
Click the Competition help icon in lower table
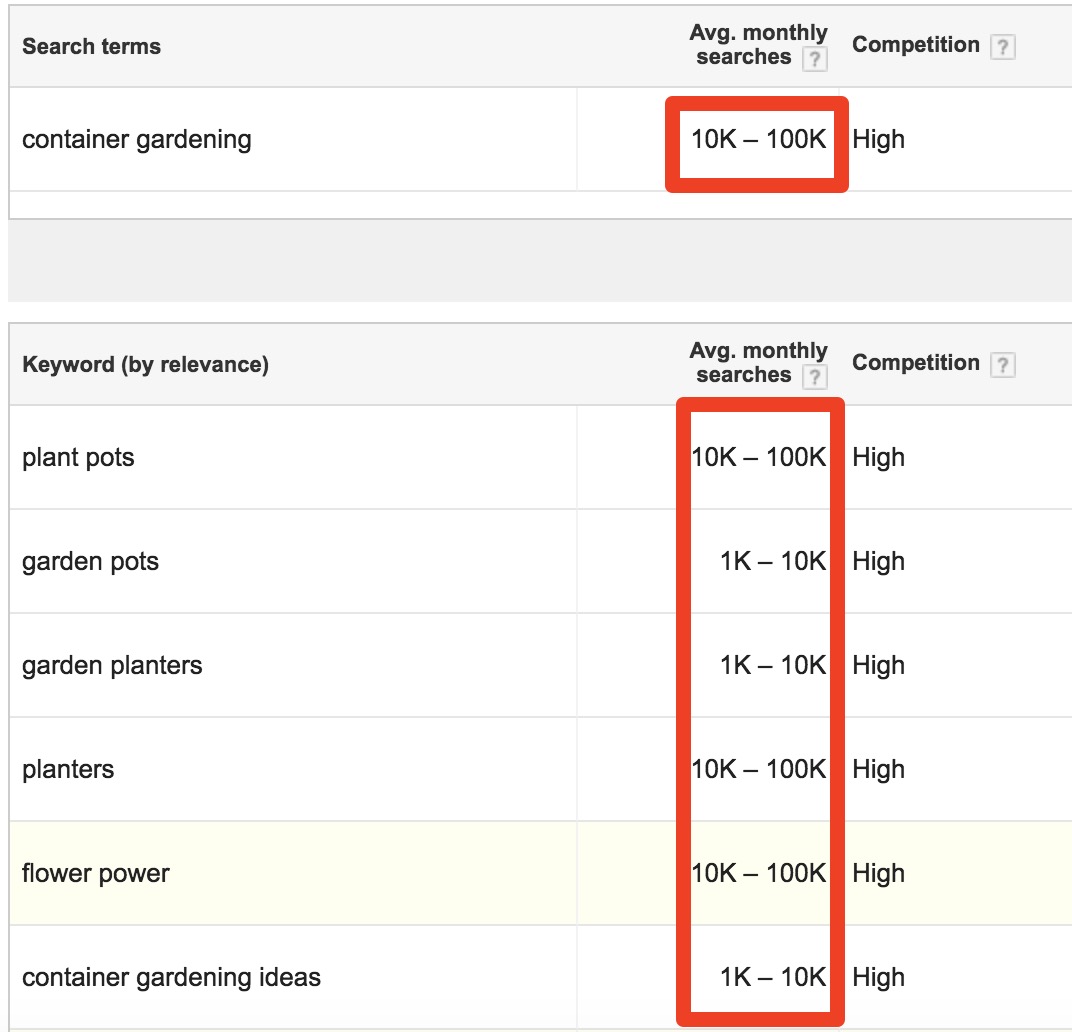(1003, 363)
